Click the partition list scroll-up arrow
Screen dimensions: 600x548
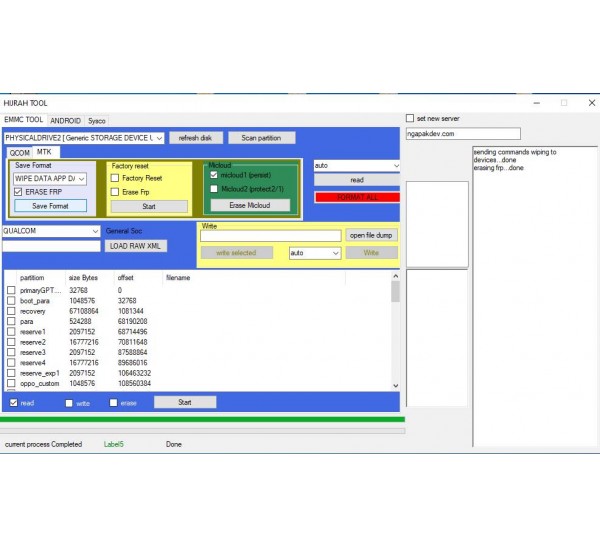click(x=396, y=276)
